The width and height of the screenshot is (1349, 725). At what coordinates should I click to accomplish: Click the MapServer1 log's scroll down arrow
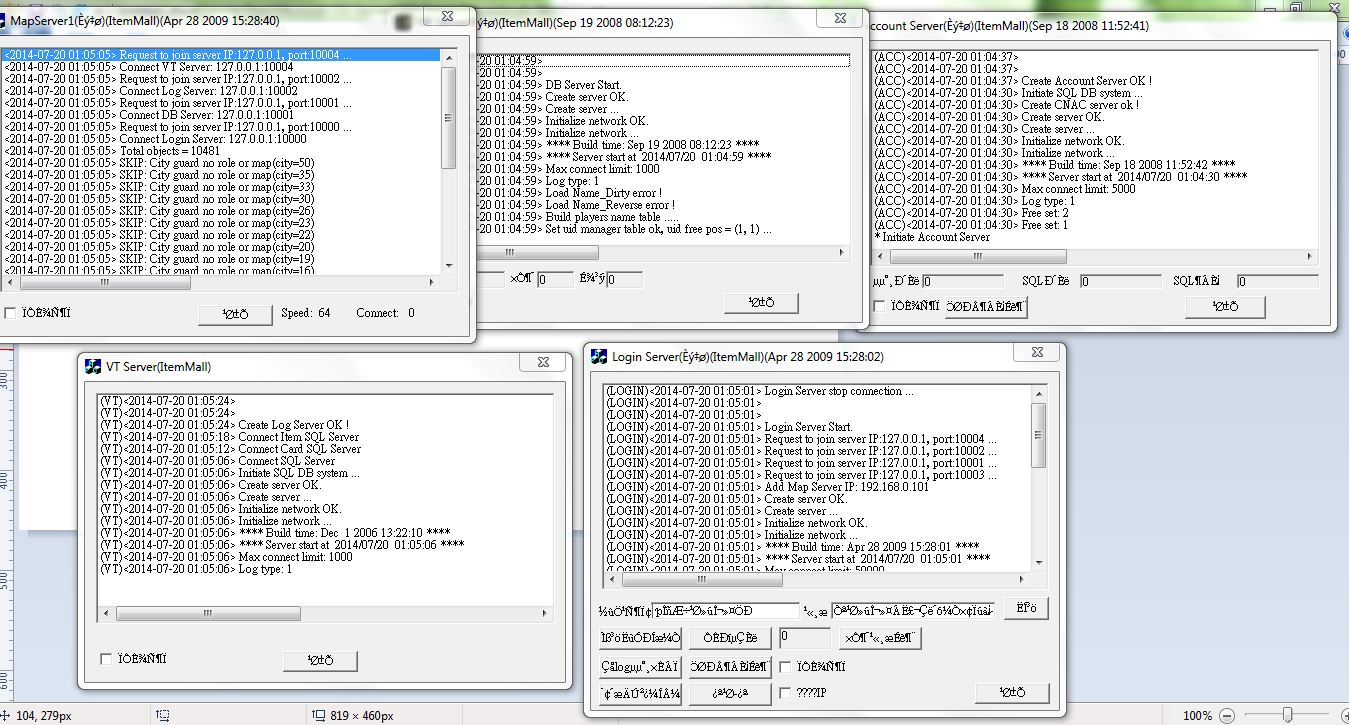448,266
